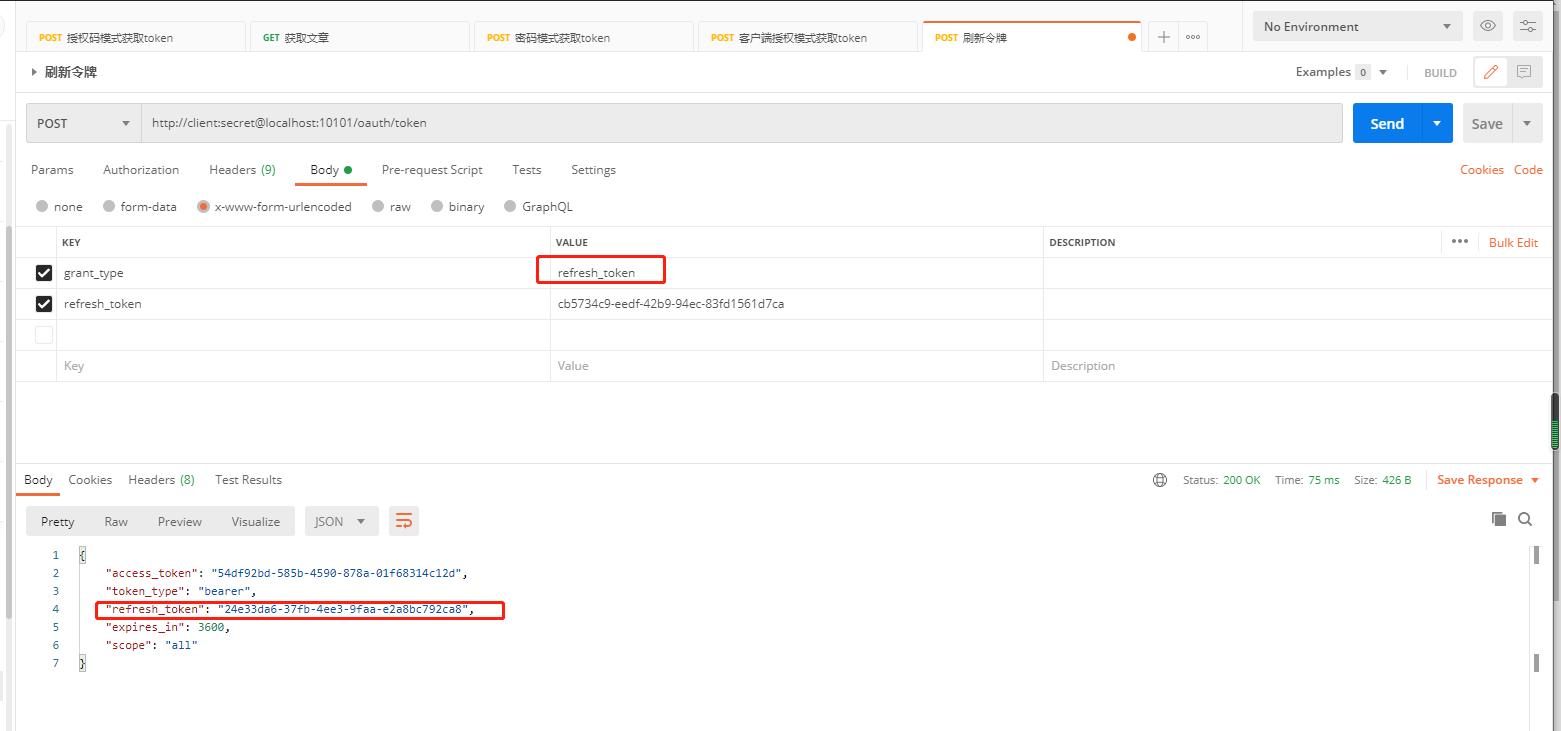This screenshot has width=1561, height=731.
Task: Open the Params request tab
Action: point(52,170)
